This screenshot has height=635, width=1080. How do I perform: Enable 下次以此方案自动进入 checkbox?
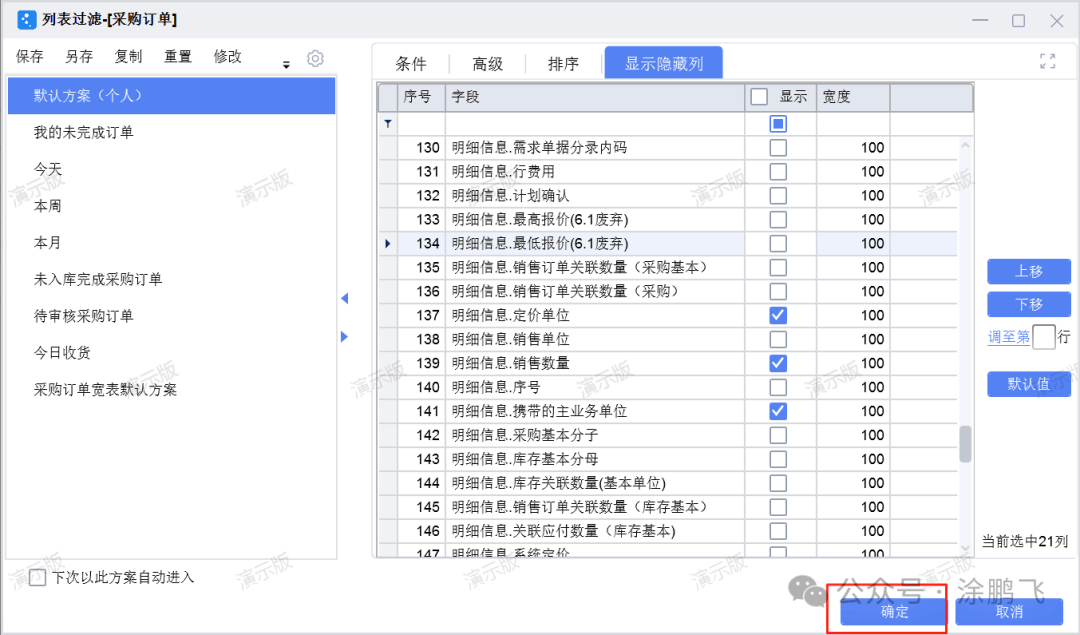point(38,577)
